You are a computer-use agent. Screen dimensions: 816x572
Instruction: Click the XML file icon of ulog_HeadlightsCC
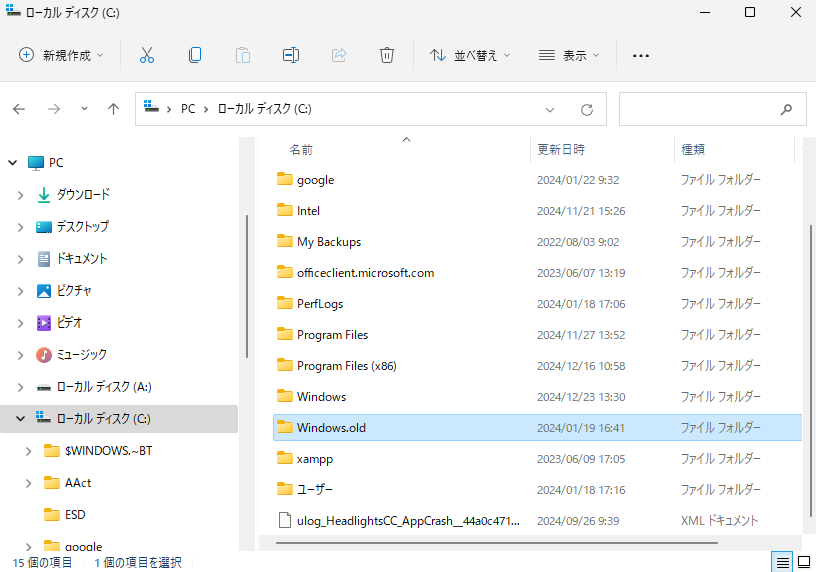pyautogui.click(x=284, y=520)
